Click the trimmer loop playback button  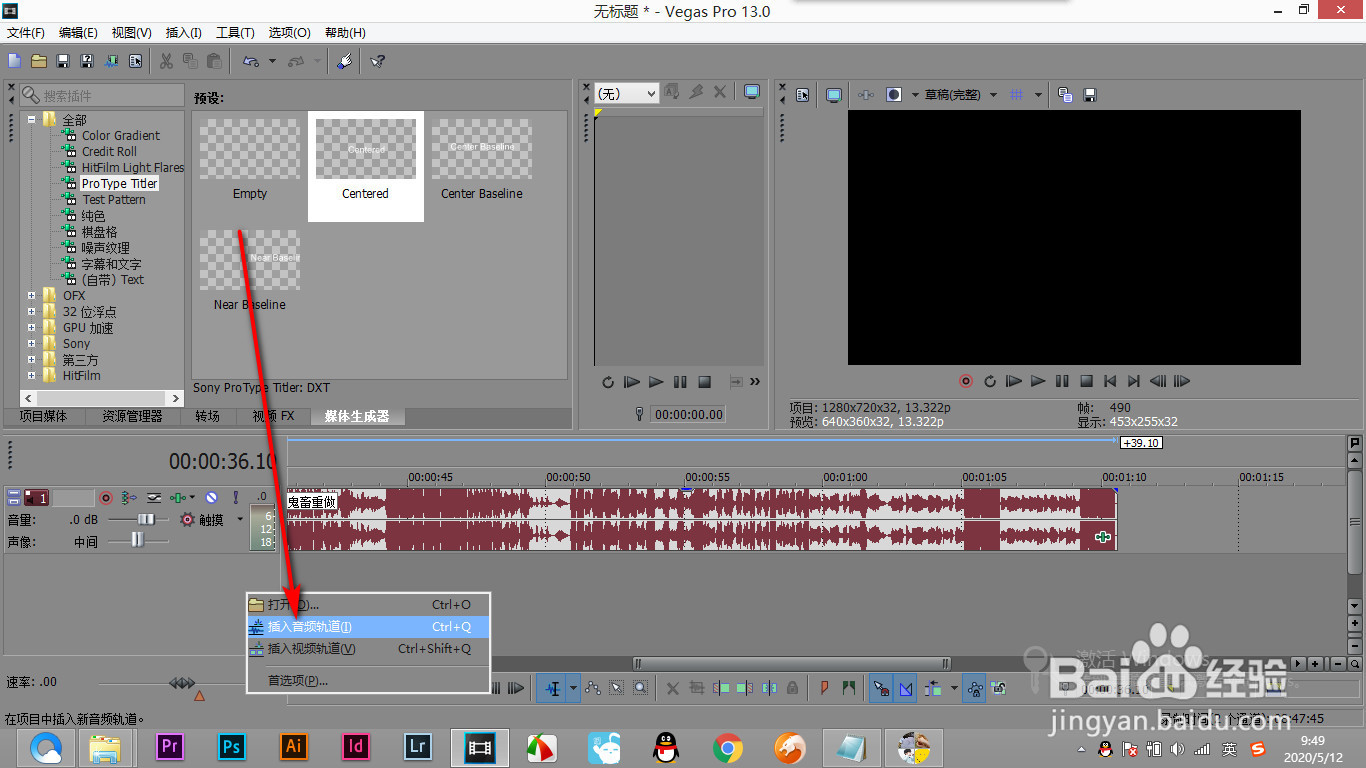pyautogui.click(x=608, y=382)
